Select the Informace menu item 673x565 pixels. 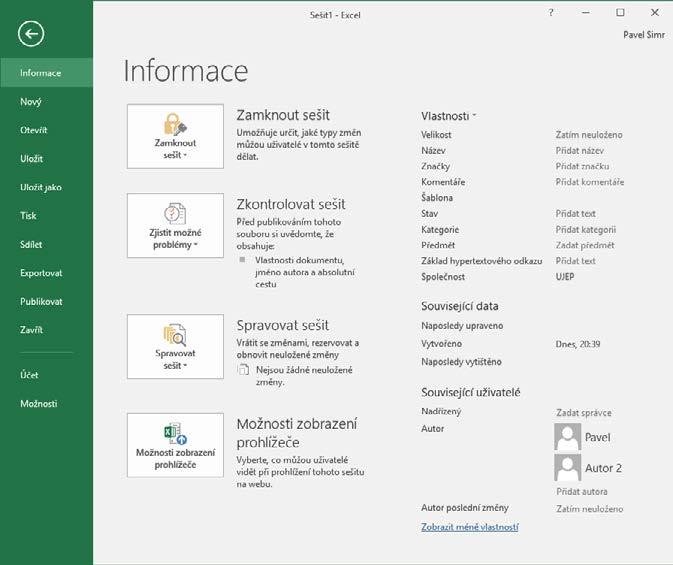46,73
